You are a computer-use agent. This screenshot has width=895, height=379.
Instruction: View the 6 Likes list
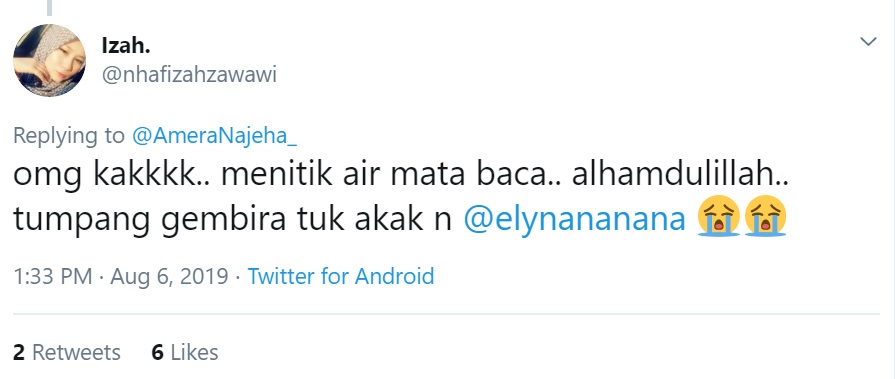pos(185,352)
